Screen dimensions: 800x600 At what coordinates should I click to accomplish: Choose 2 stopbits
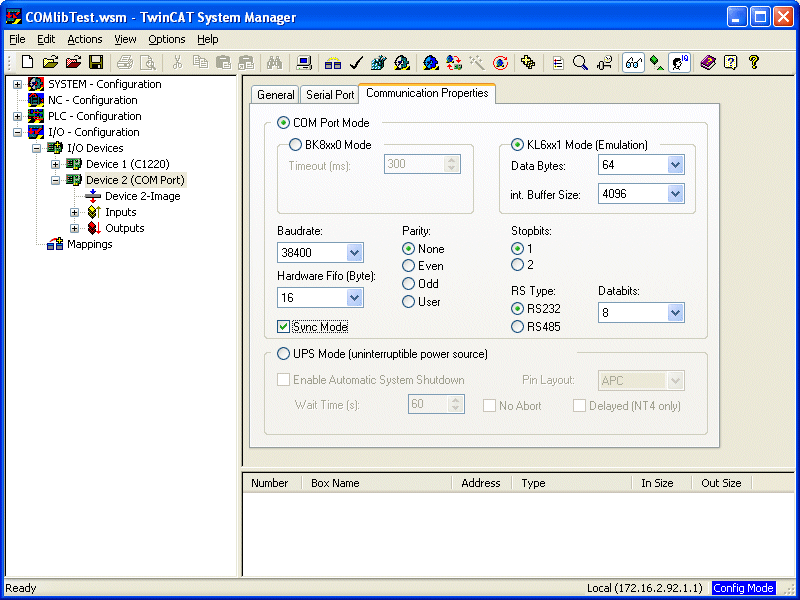pyautogui.click(x=517, y=265)
